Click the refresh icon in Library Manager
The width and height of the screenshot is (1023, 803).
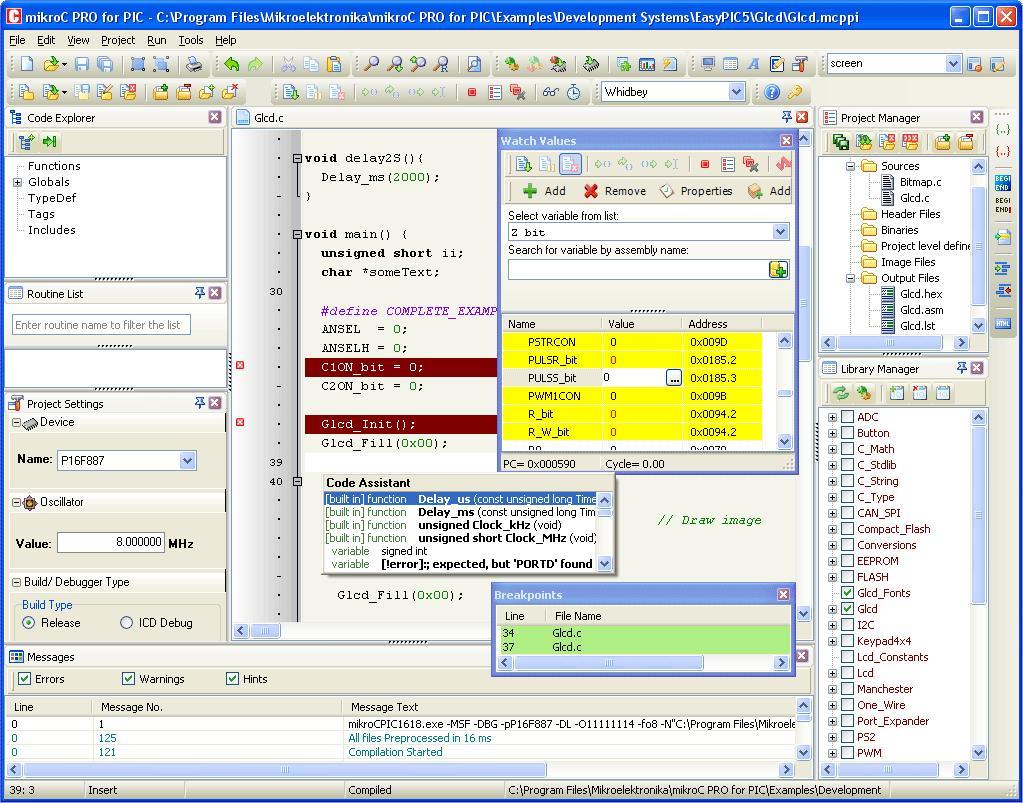point(840,392)
